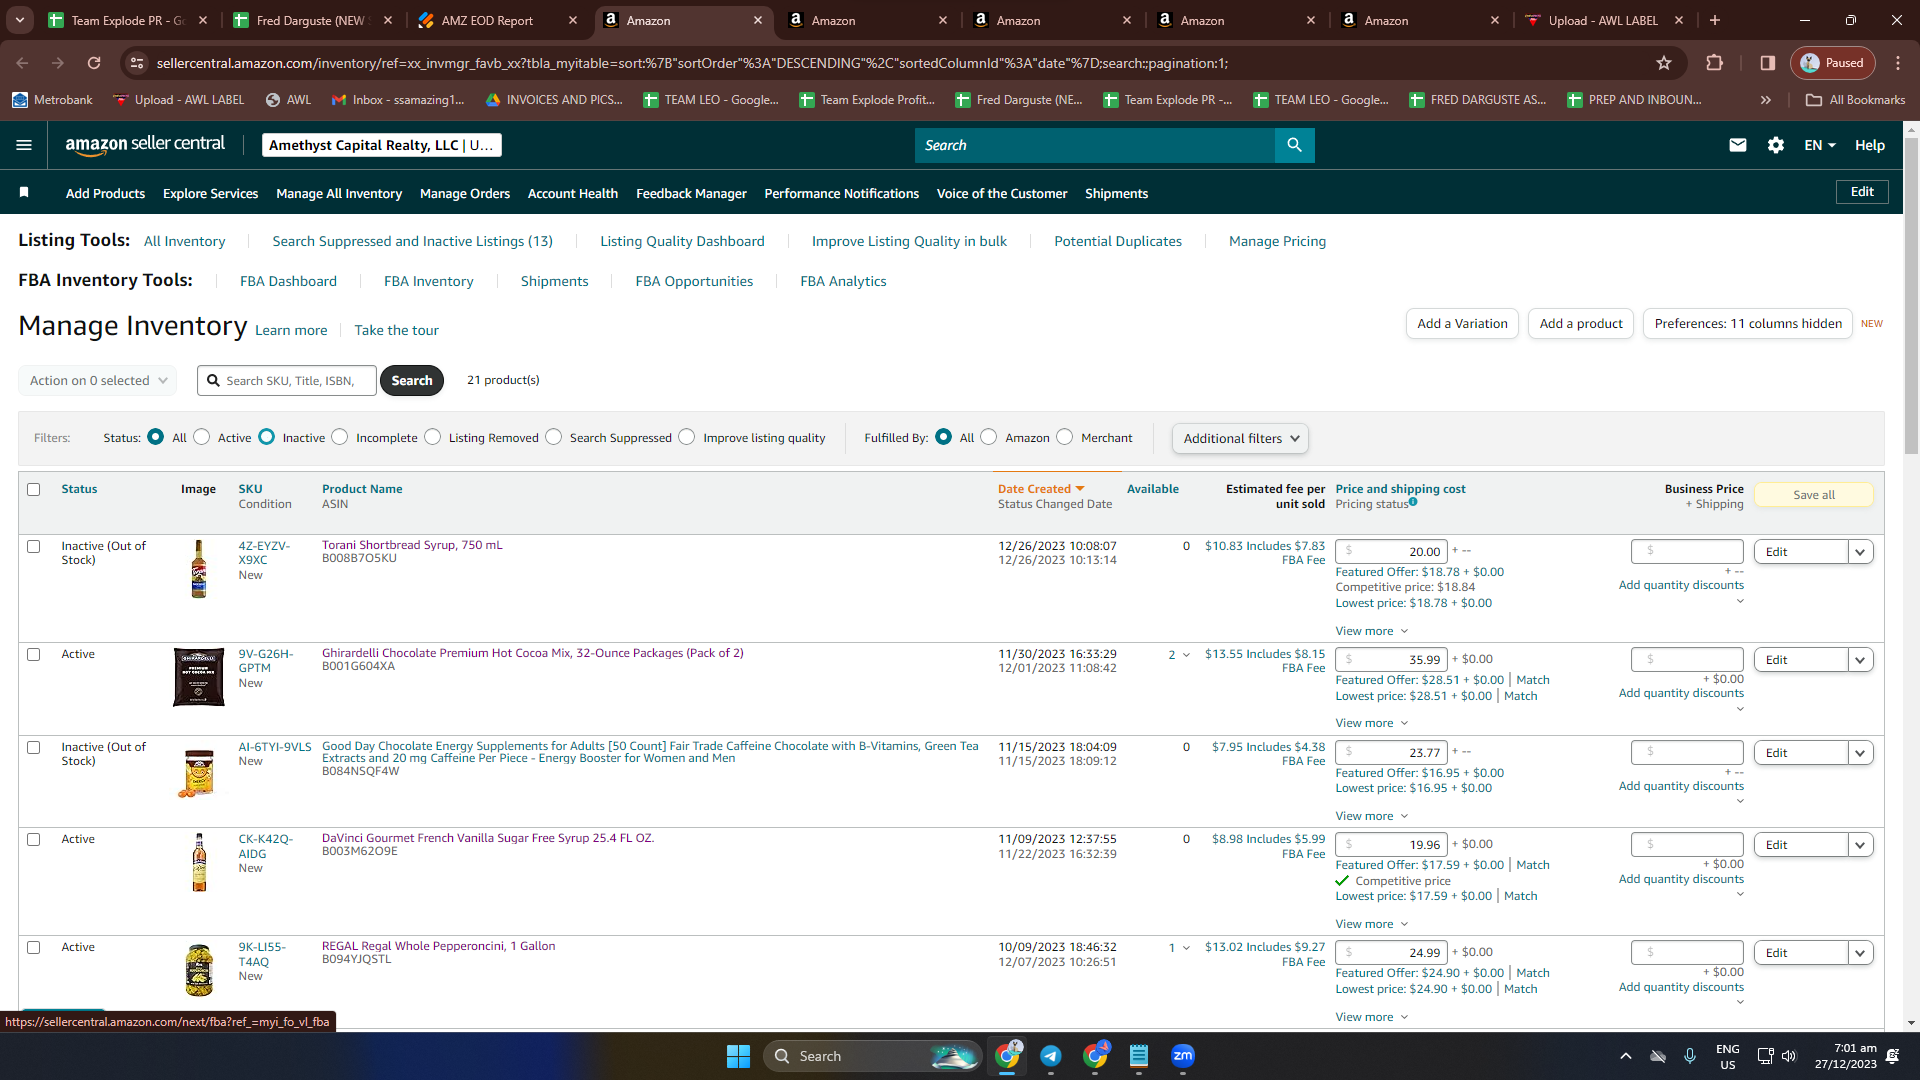The width and height of the screenshot is (1920, 1080).
Task: Open a new browser tab
Action: click(1715, 20)
